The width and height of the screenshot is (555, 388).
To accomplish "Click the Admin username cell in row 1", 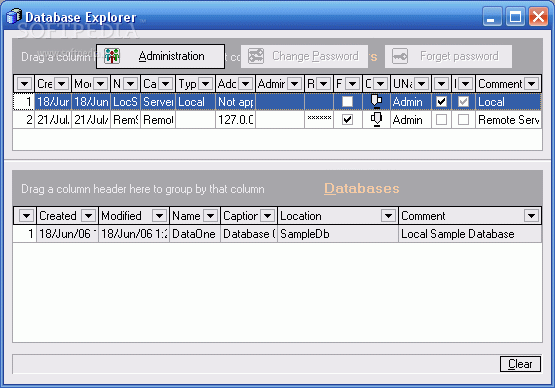I will 411,102.
